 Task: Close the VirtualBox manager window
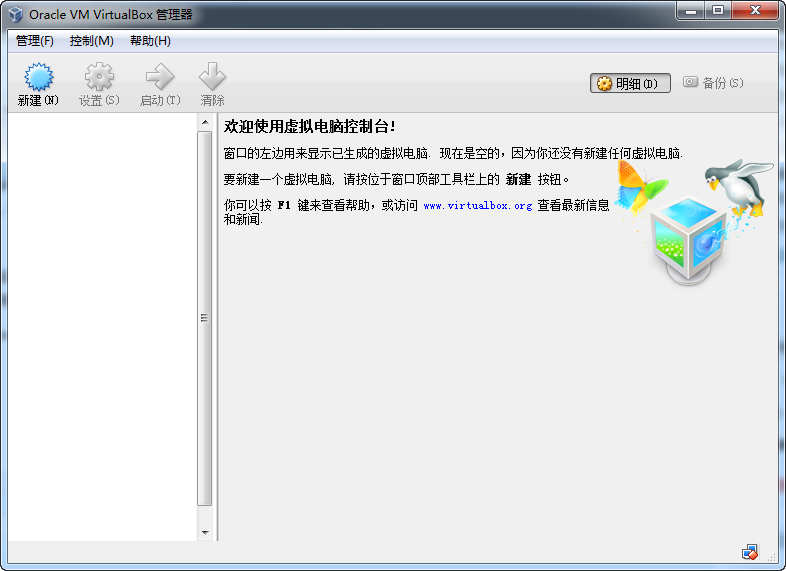pos(755,11)
